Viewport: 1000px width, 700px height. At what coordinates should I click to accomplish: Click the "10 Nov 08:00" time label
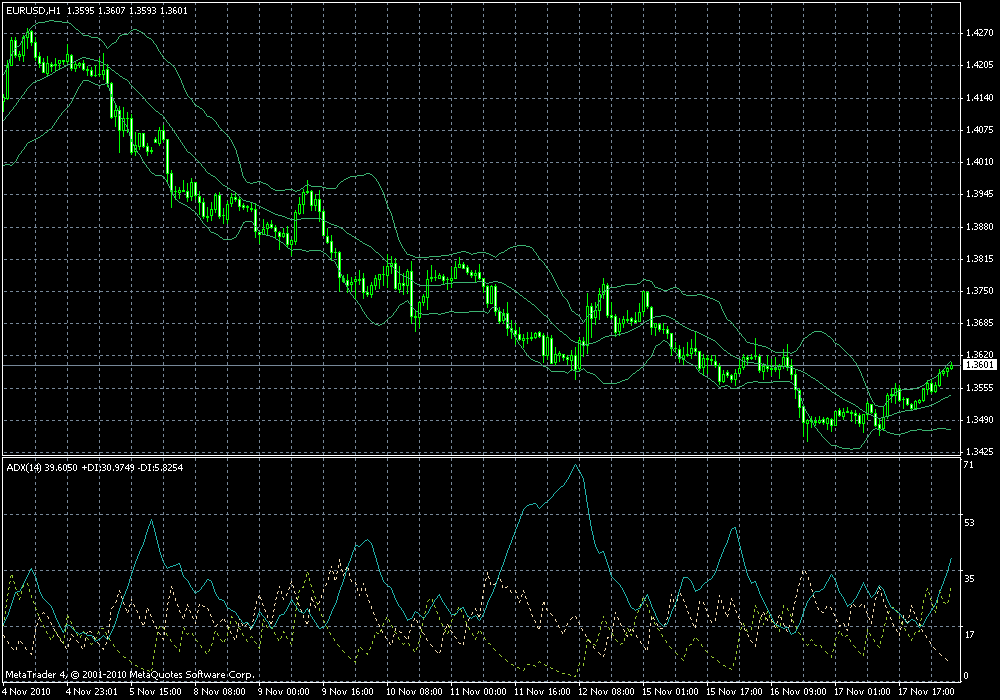414,692
